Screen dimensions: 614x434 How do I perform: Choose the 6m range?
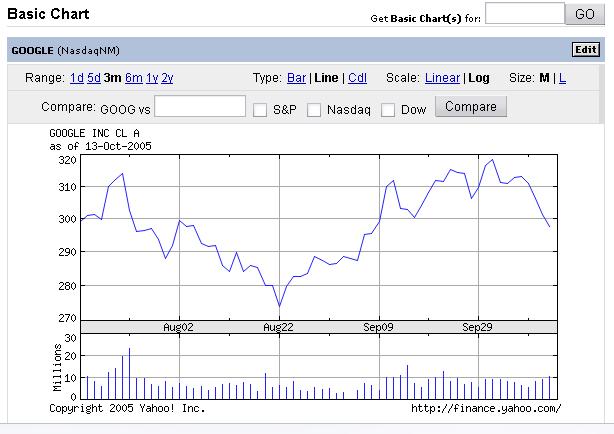[133, 78]
